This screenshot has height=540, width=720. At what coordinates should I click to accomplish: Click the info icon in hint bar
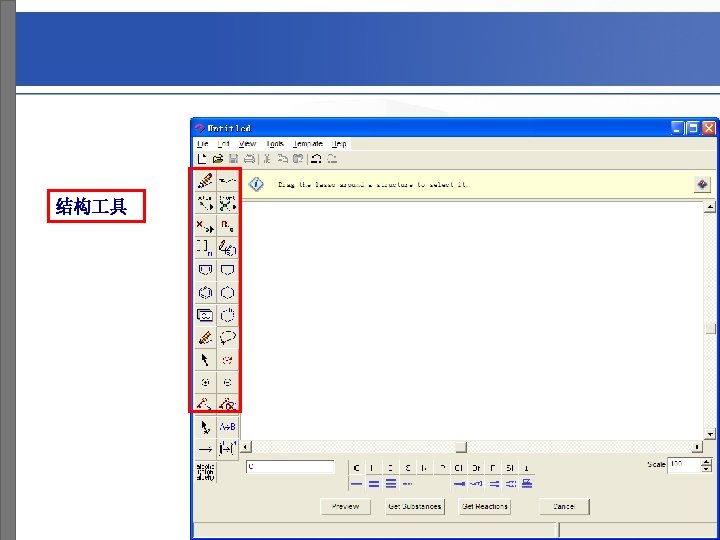tap(256, 184)
